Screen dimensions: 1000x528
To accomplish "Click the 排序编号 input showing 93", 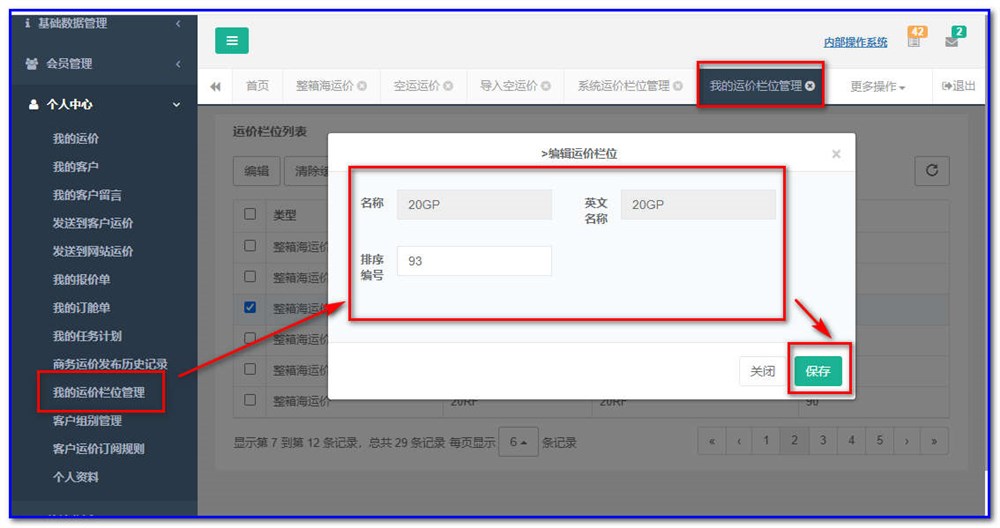I will (474, 261).
